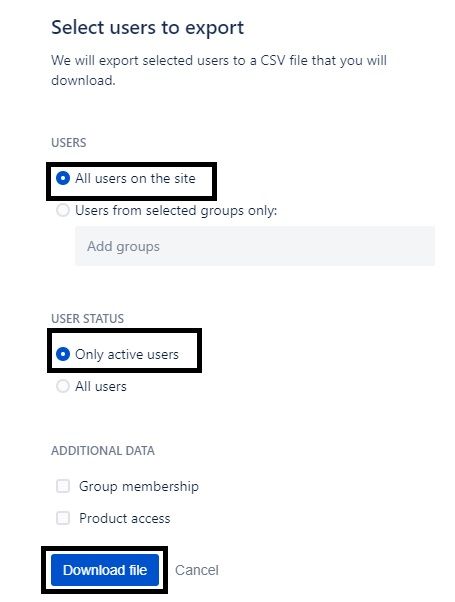Tick the Product access checkbox
455x602 pixels.
(x=63, y=518)
